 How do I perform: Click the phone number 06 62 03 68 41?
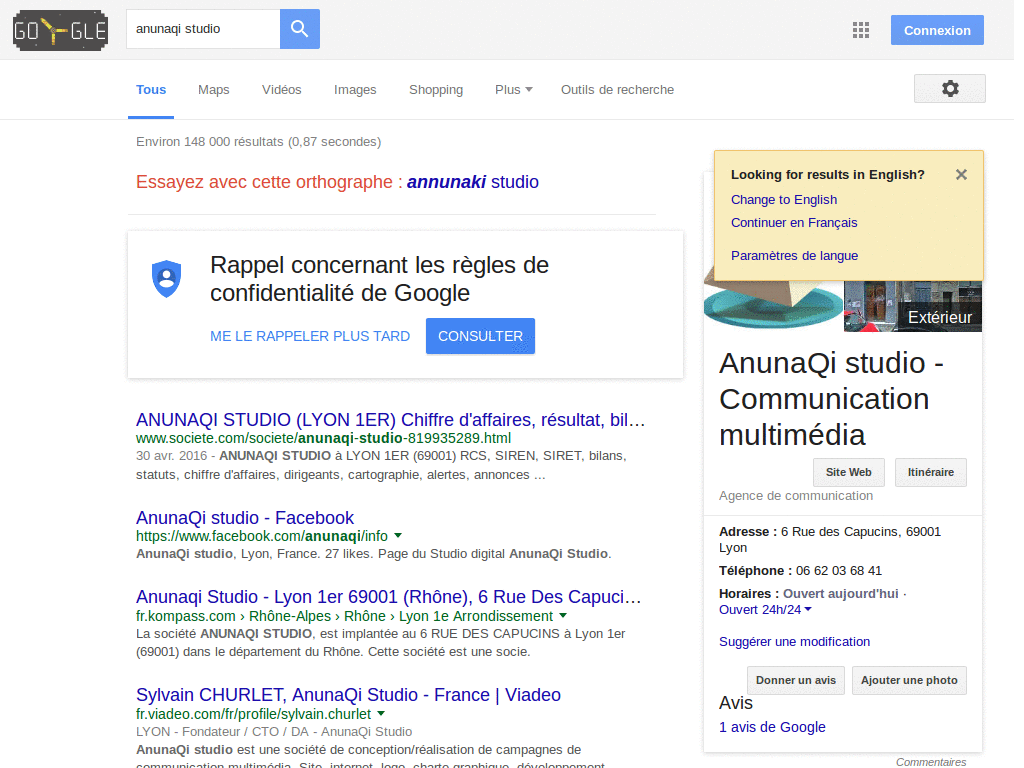[x=839, y=571]
